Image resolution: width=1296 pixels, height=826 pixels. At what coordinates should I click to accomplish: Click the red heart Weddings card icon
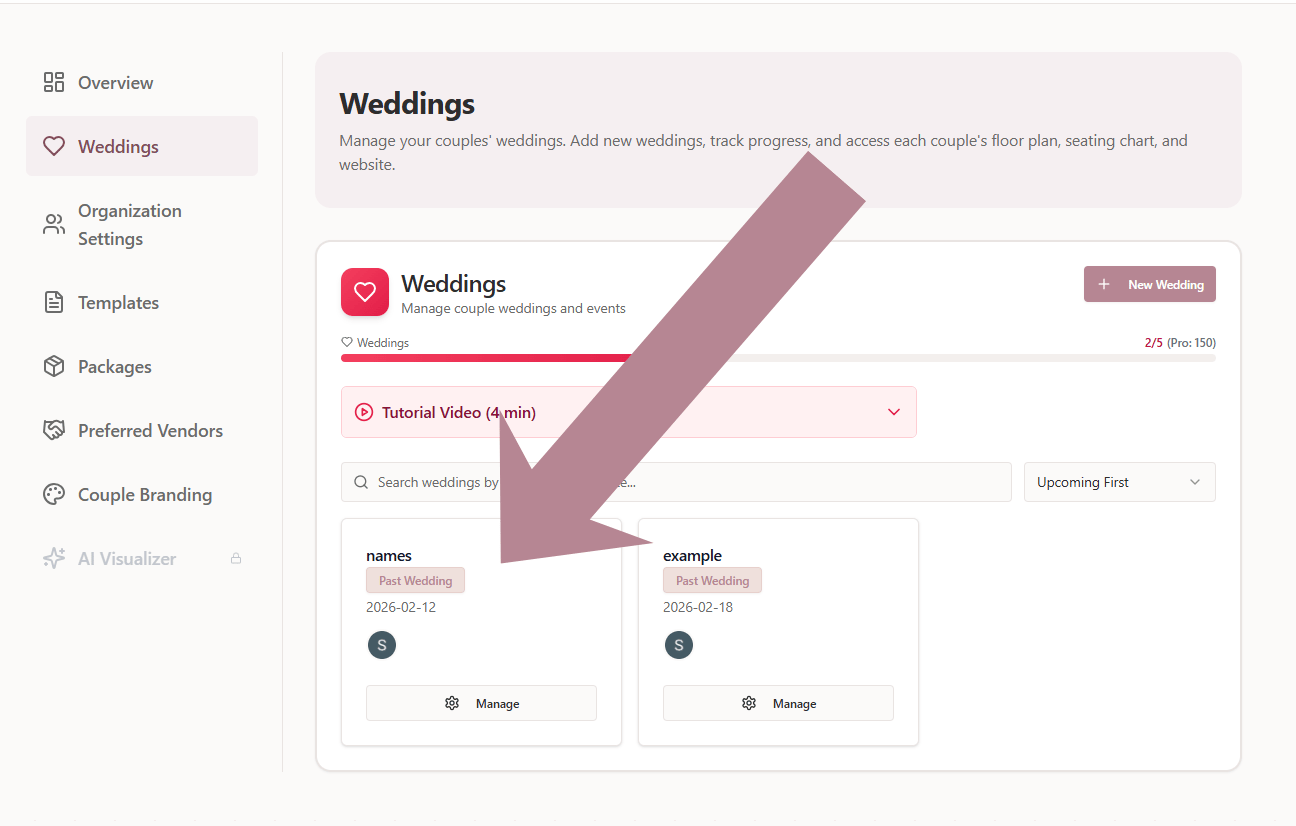pos(365,292)
